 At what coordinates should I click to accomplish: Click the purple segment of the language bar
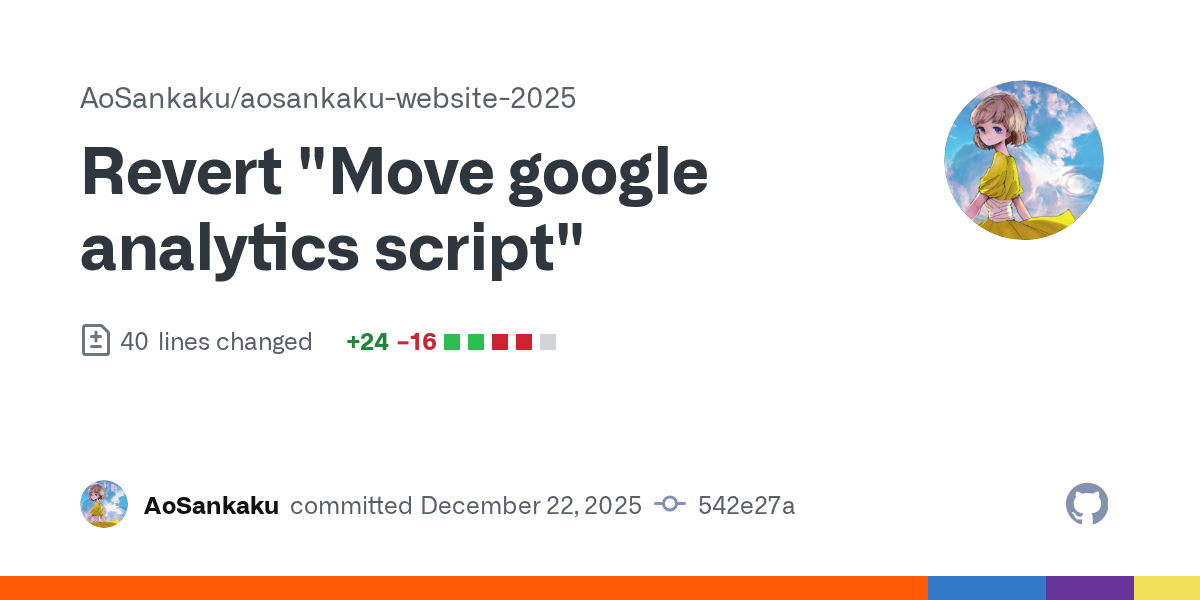click(1089, 588)
